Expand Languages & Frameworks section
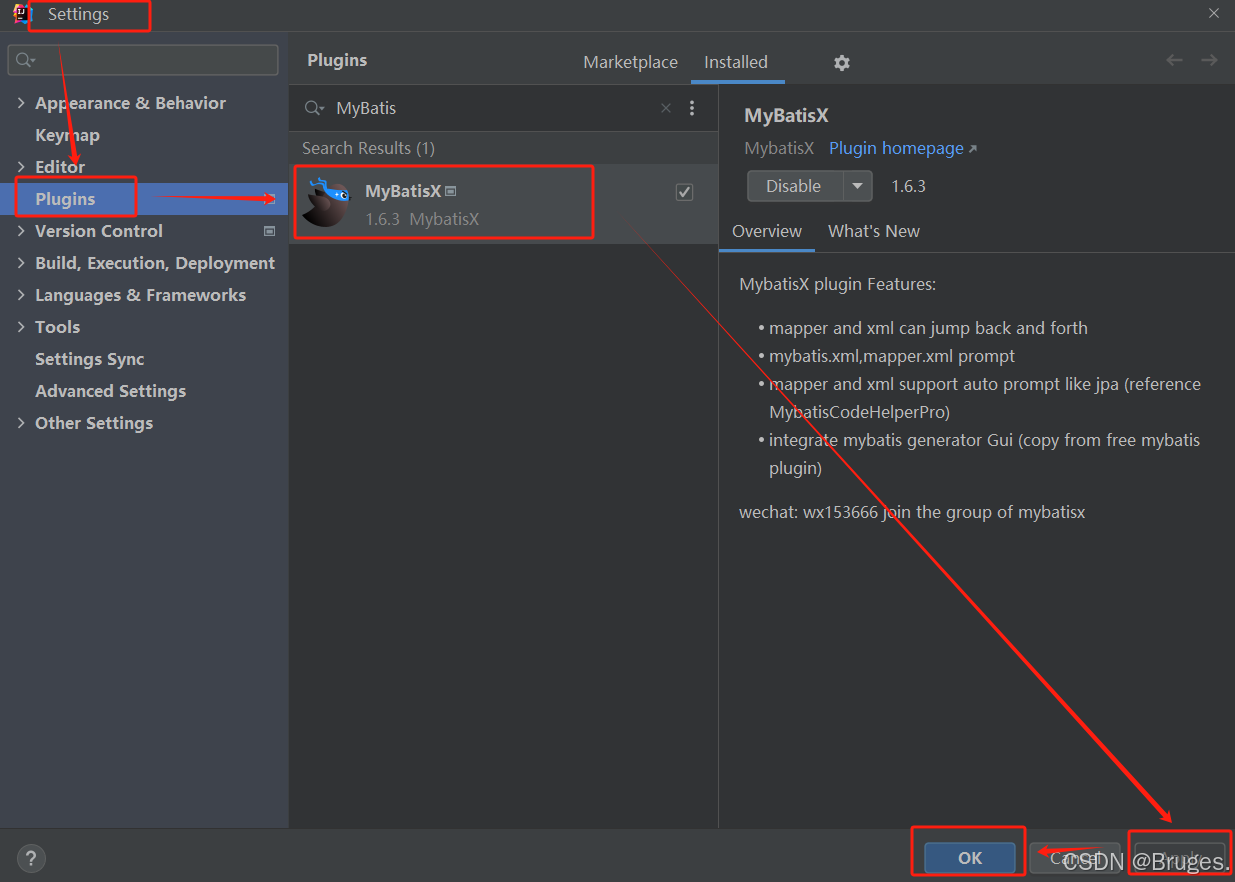Image resolution: width=1235 pixels, height=882 pixels. [21, 295]
